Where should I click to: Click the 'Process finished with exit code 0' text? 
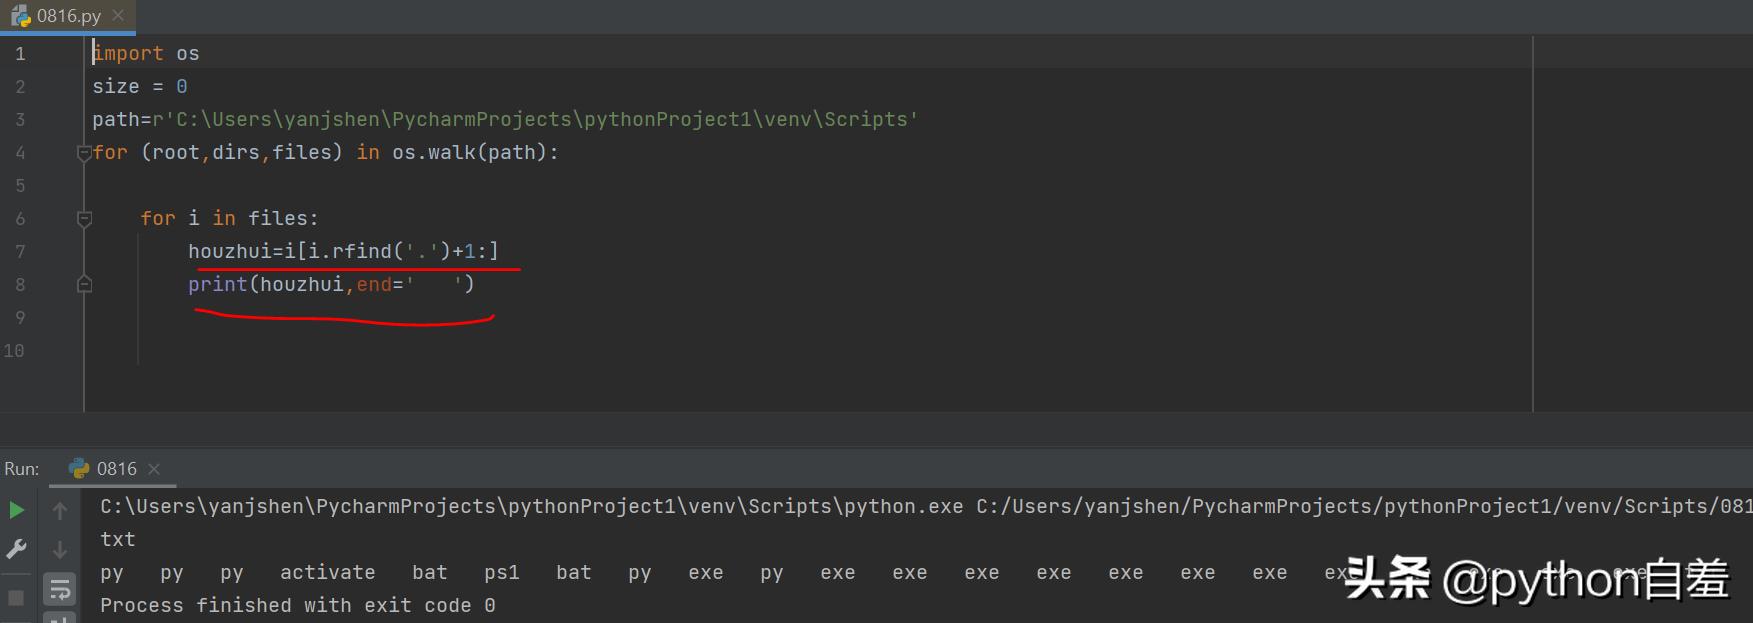coord(297,606)
